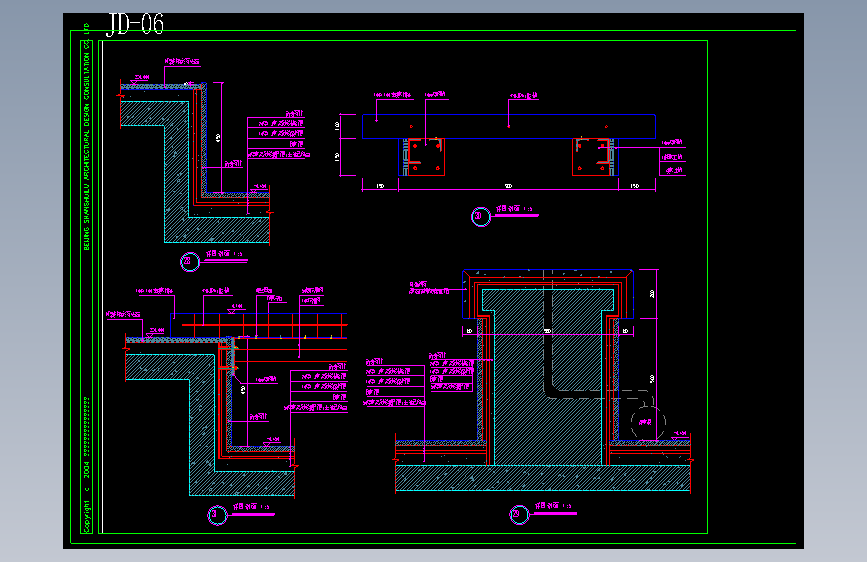Select the detail bubble numbered 3 under the lower-left section
Viewport: 867px width, 562px height.
pos(217,516)
